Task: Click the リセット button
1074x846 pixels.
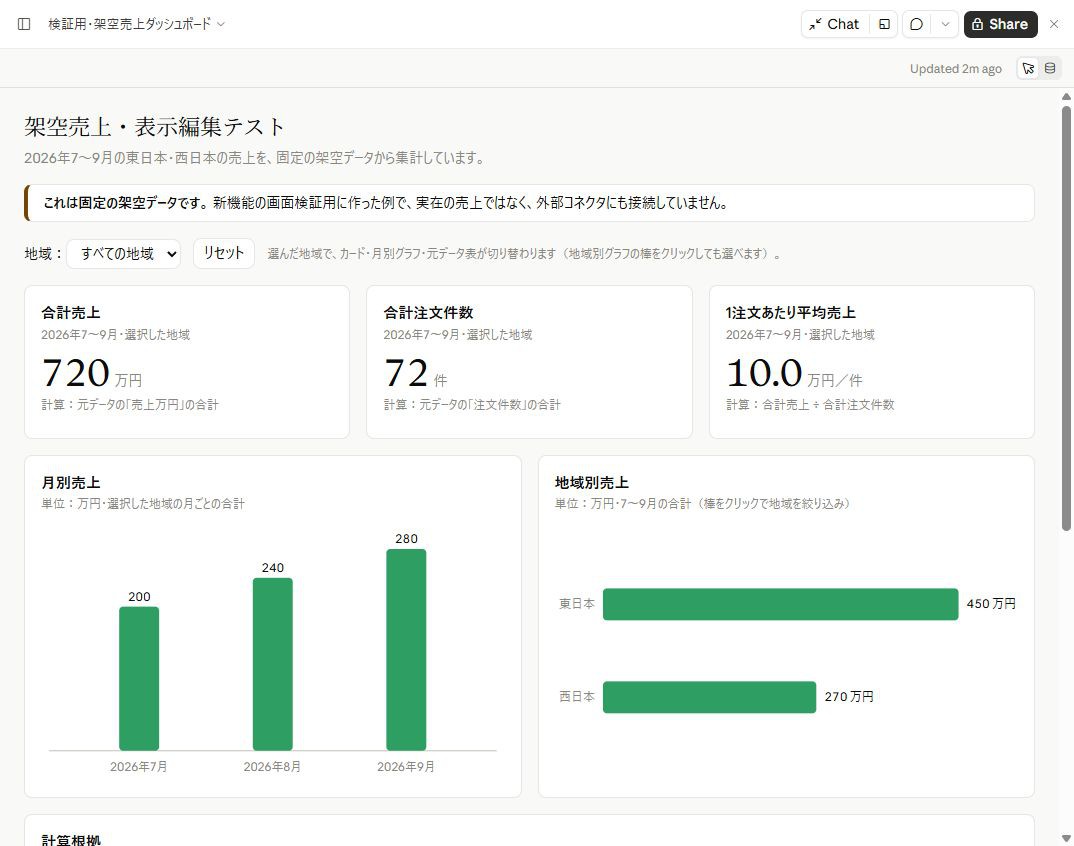Action: (224, 253)
